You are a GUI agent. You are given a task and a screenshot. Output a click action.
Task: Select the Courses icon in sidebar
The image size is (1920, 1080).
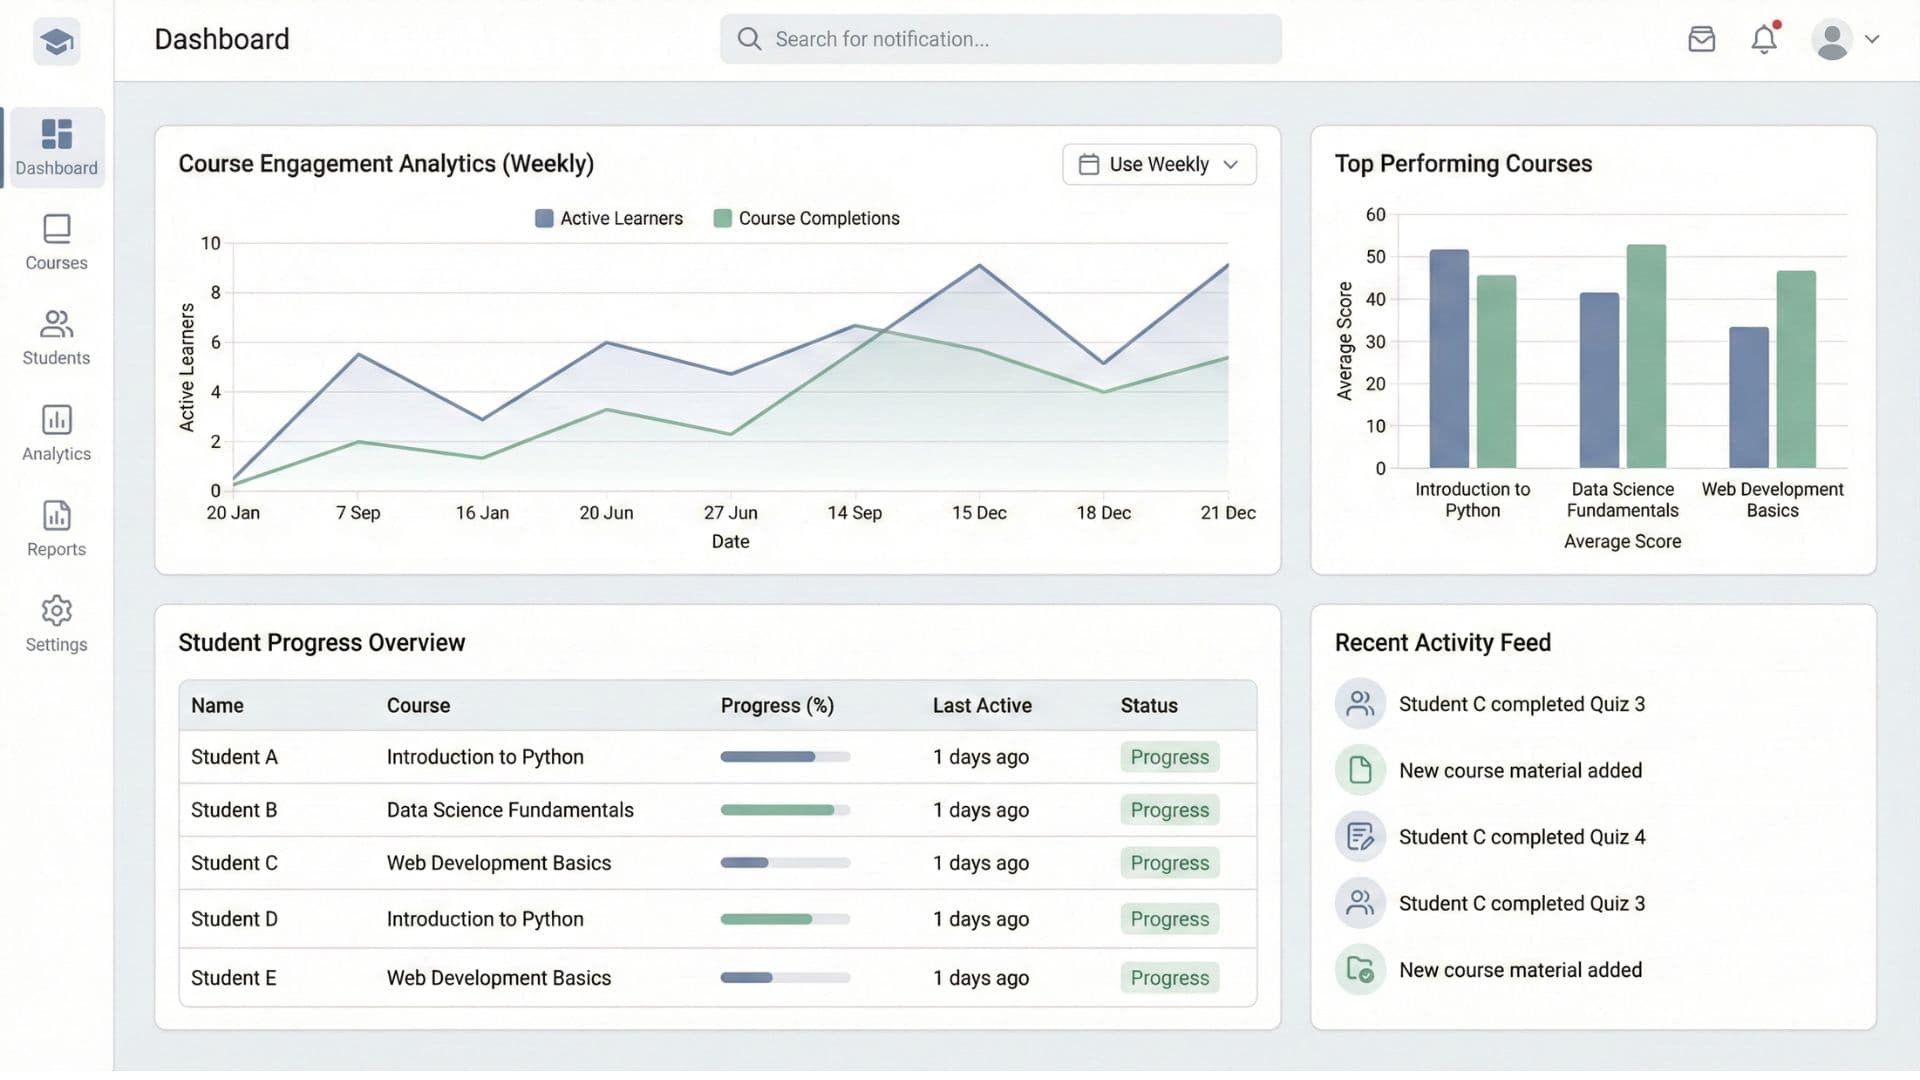point(56,240)
